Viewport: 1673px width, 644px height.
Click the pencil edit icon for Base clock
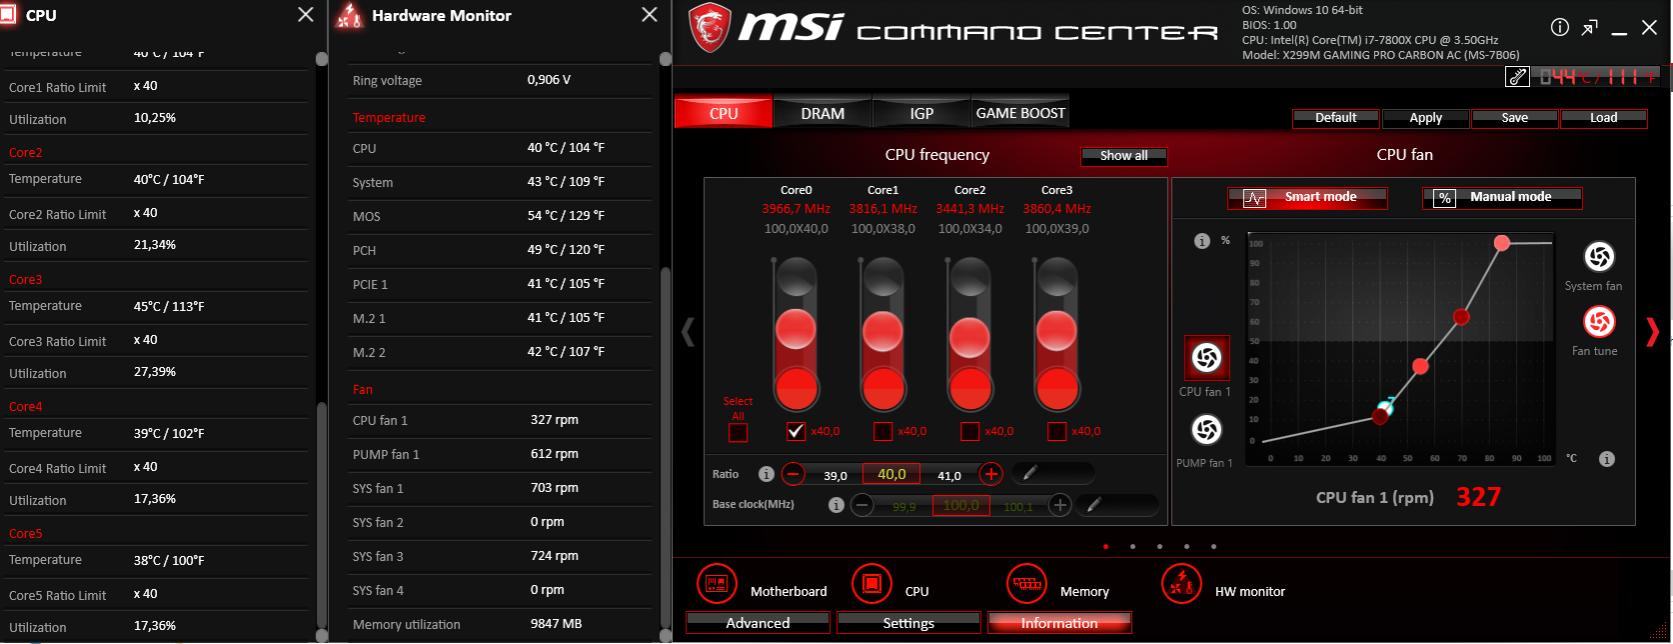(1093, 505)
